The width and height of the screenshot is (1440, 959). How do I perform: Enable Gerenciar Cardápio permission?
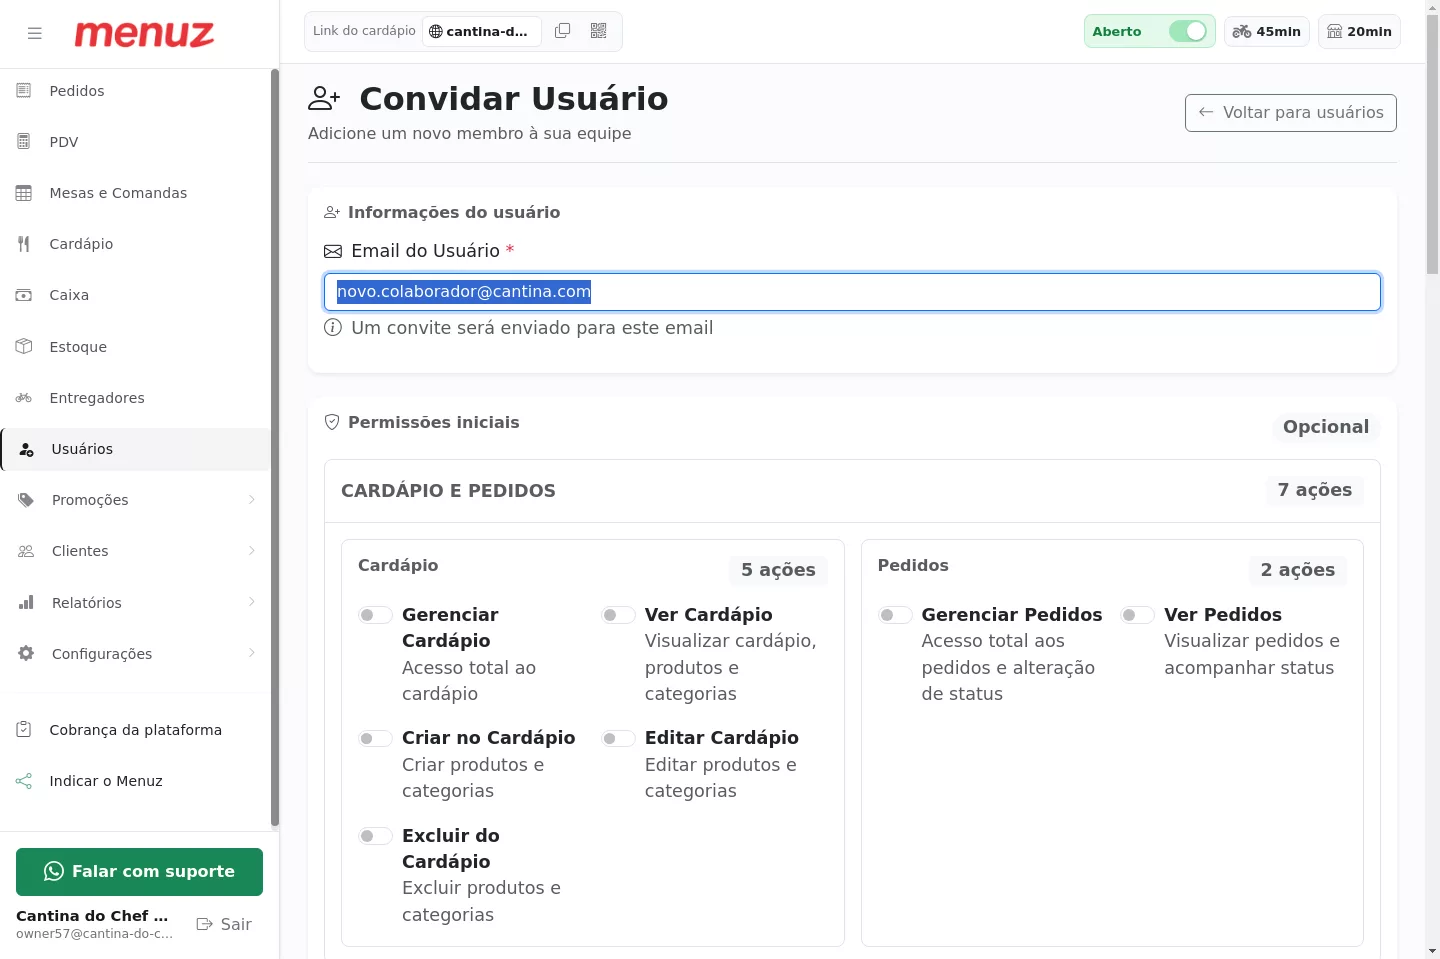tap(375, 615)
